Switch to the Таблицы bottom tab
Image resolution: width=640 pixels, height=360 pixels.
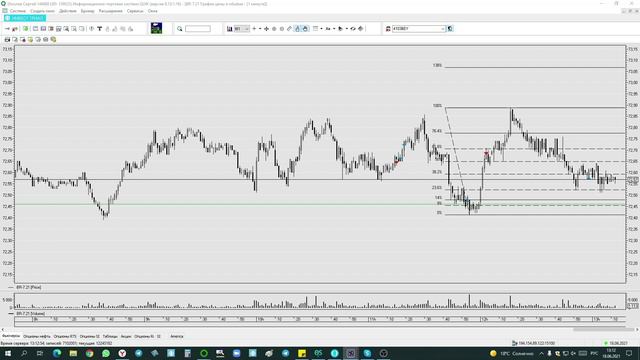tap(110, 336)
